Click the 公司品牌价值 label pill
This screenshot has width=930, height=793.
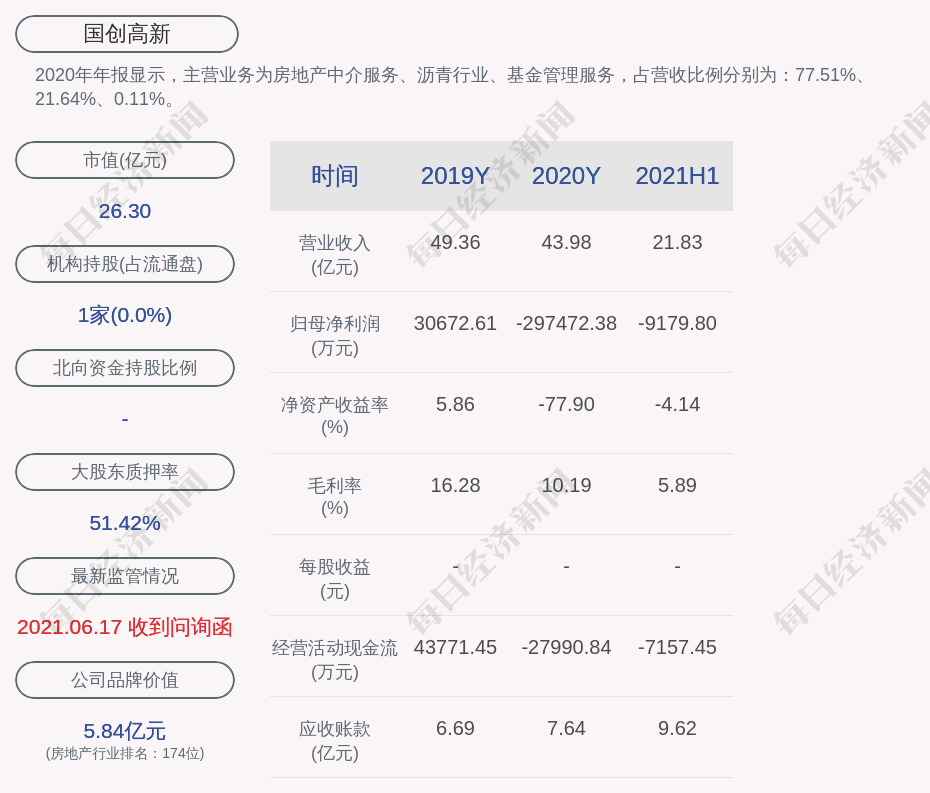pyautogui.click(x=125, y=680)
